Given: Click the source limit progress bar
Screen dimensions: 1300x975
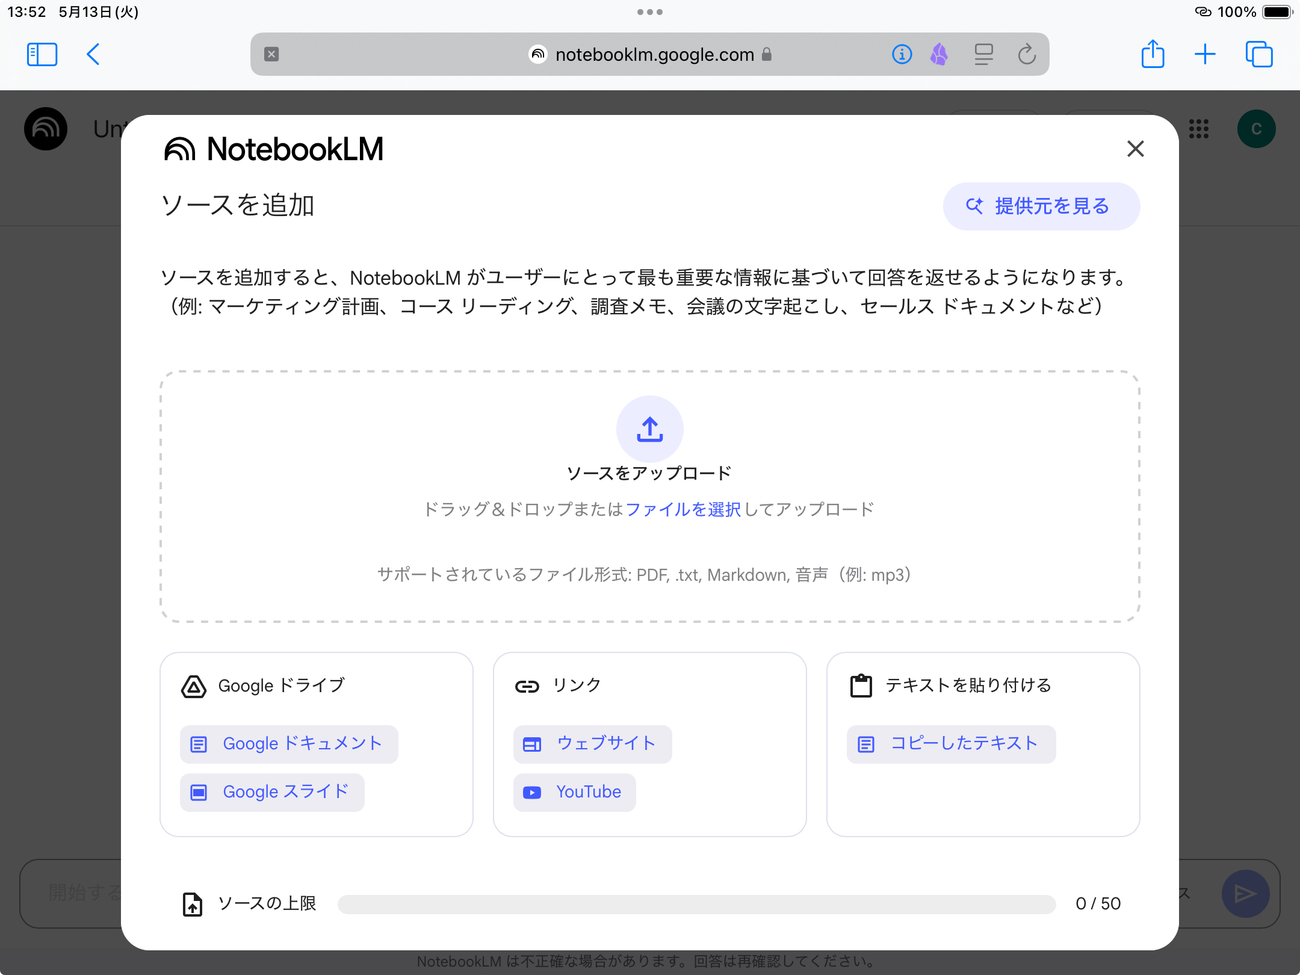Looking at the screenshot, I should [x=696, y=904].
